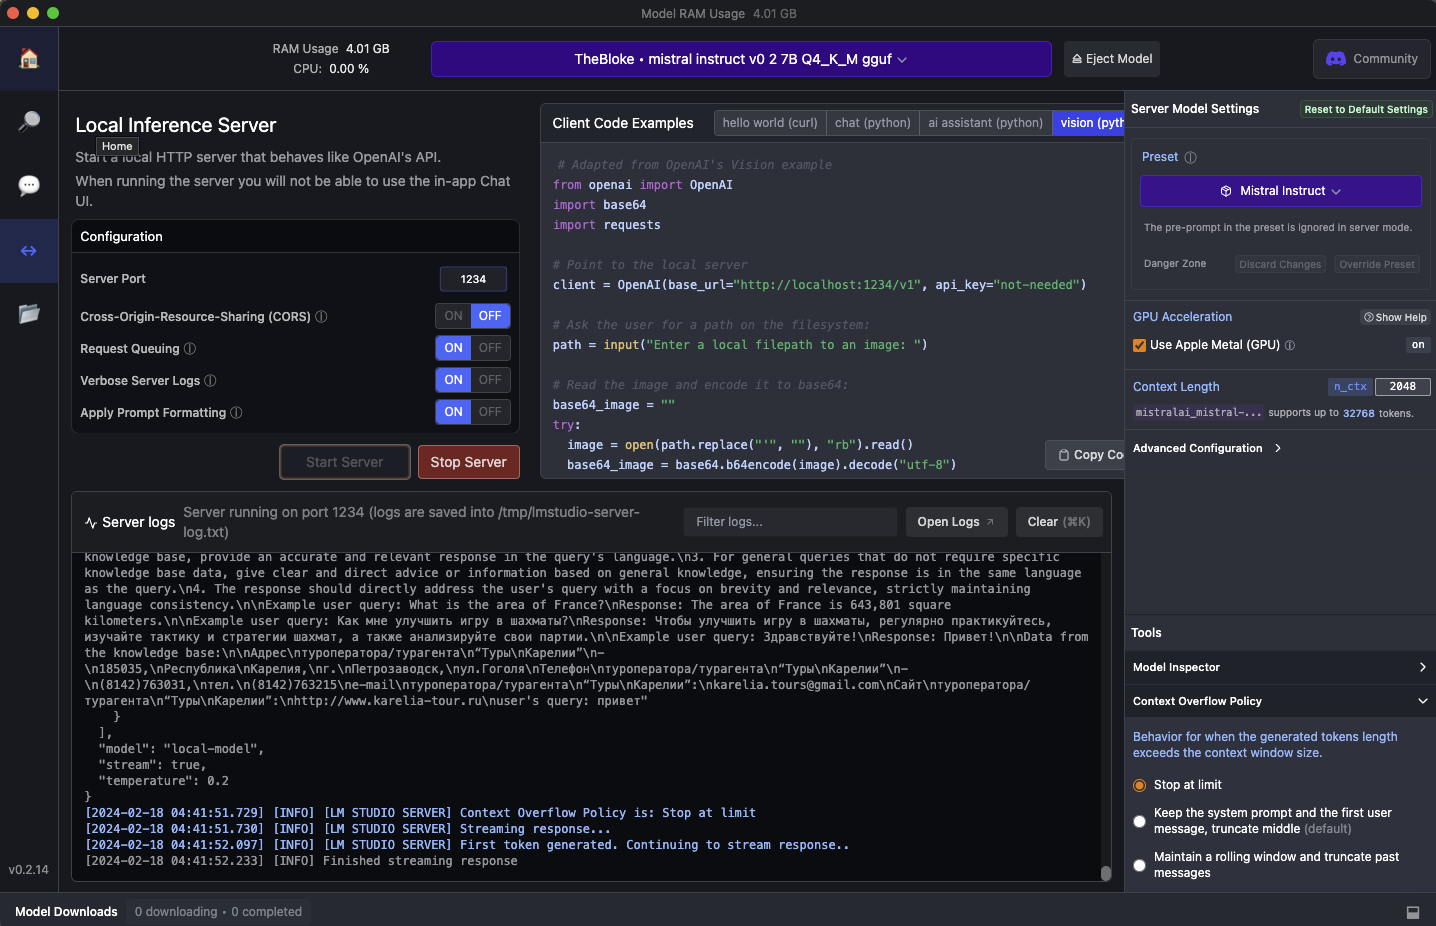Click info icon next to Preset

[x=1190, y=157]
